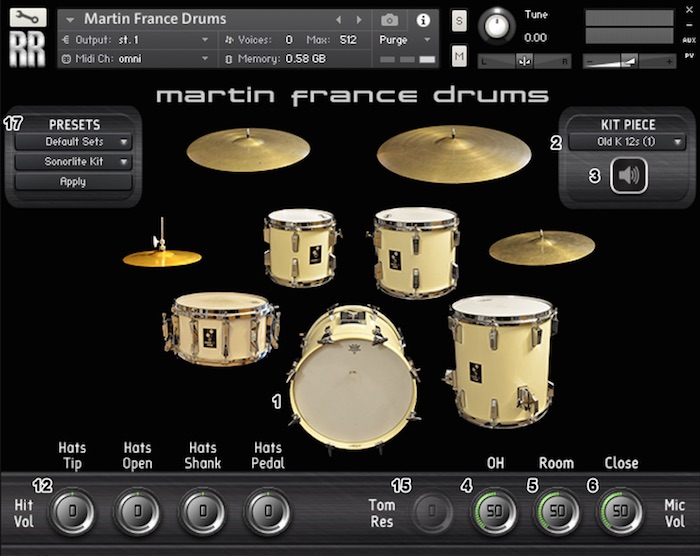Click the Room mic volume knob
This screenshot has height=556, width=700.
pos(557,512)
